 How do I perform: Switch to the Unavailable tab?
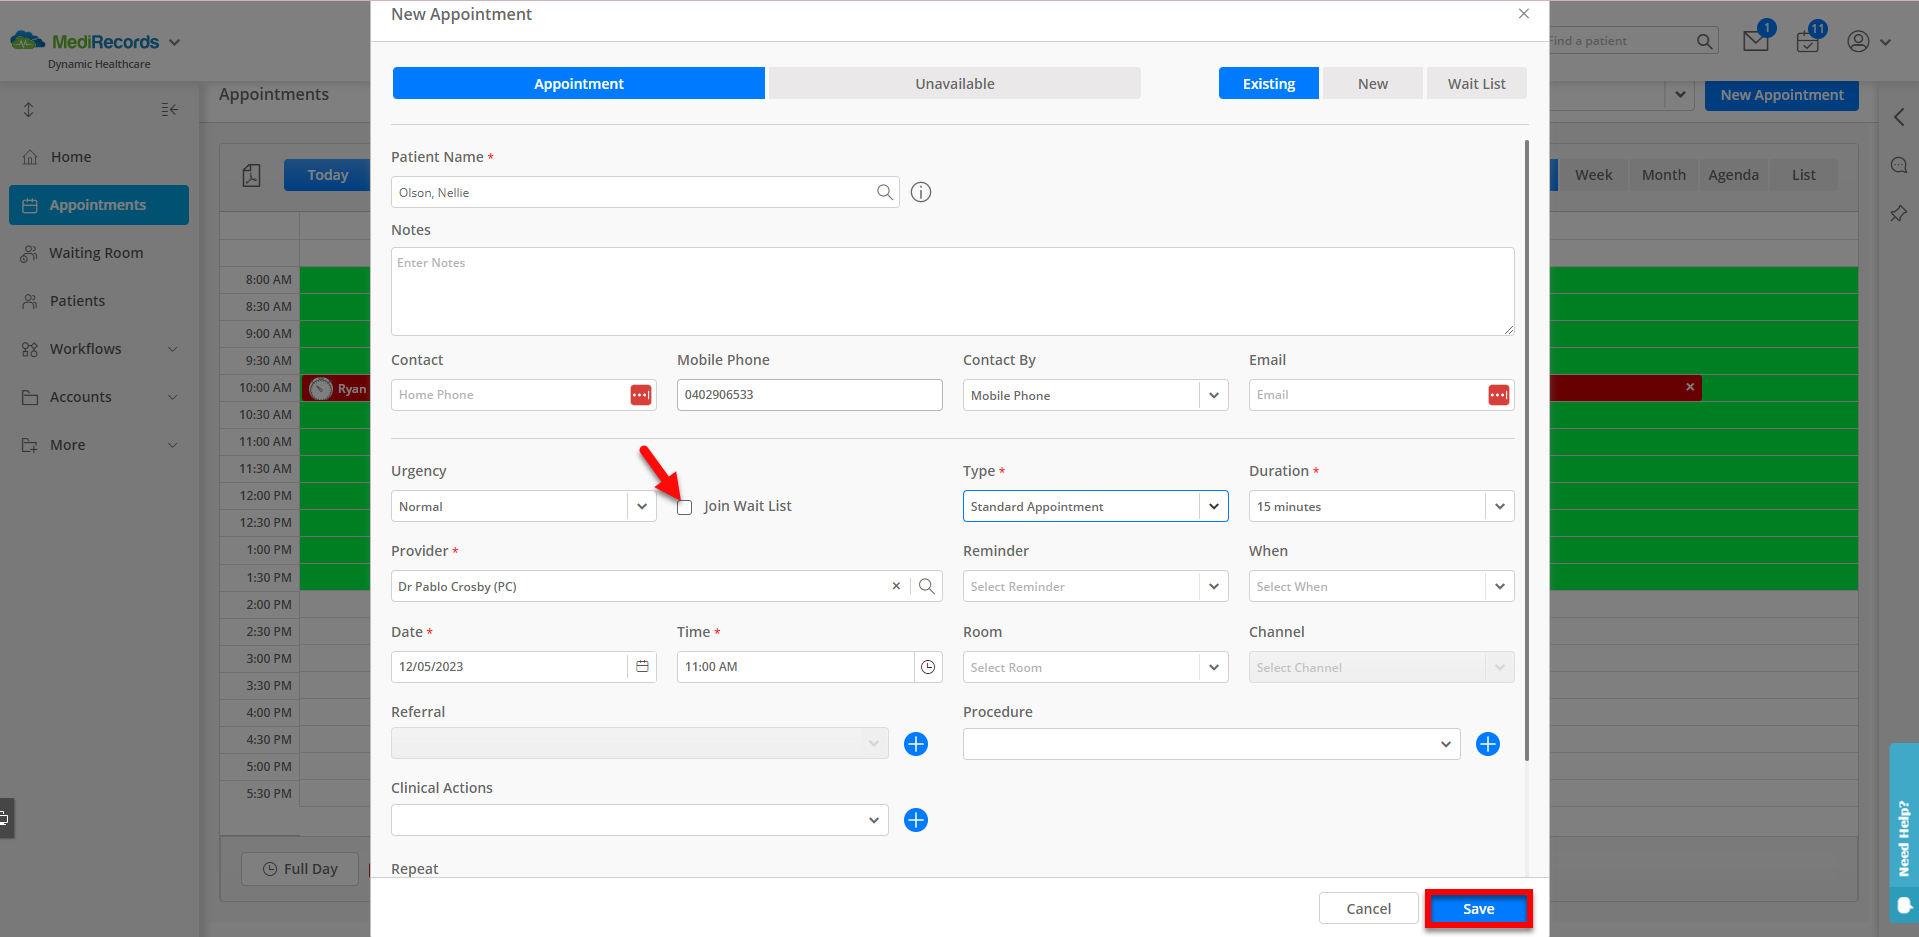pos(955,83)
